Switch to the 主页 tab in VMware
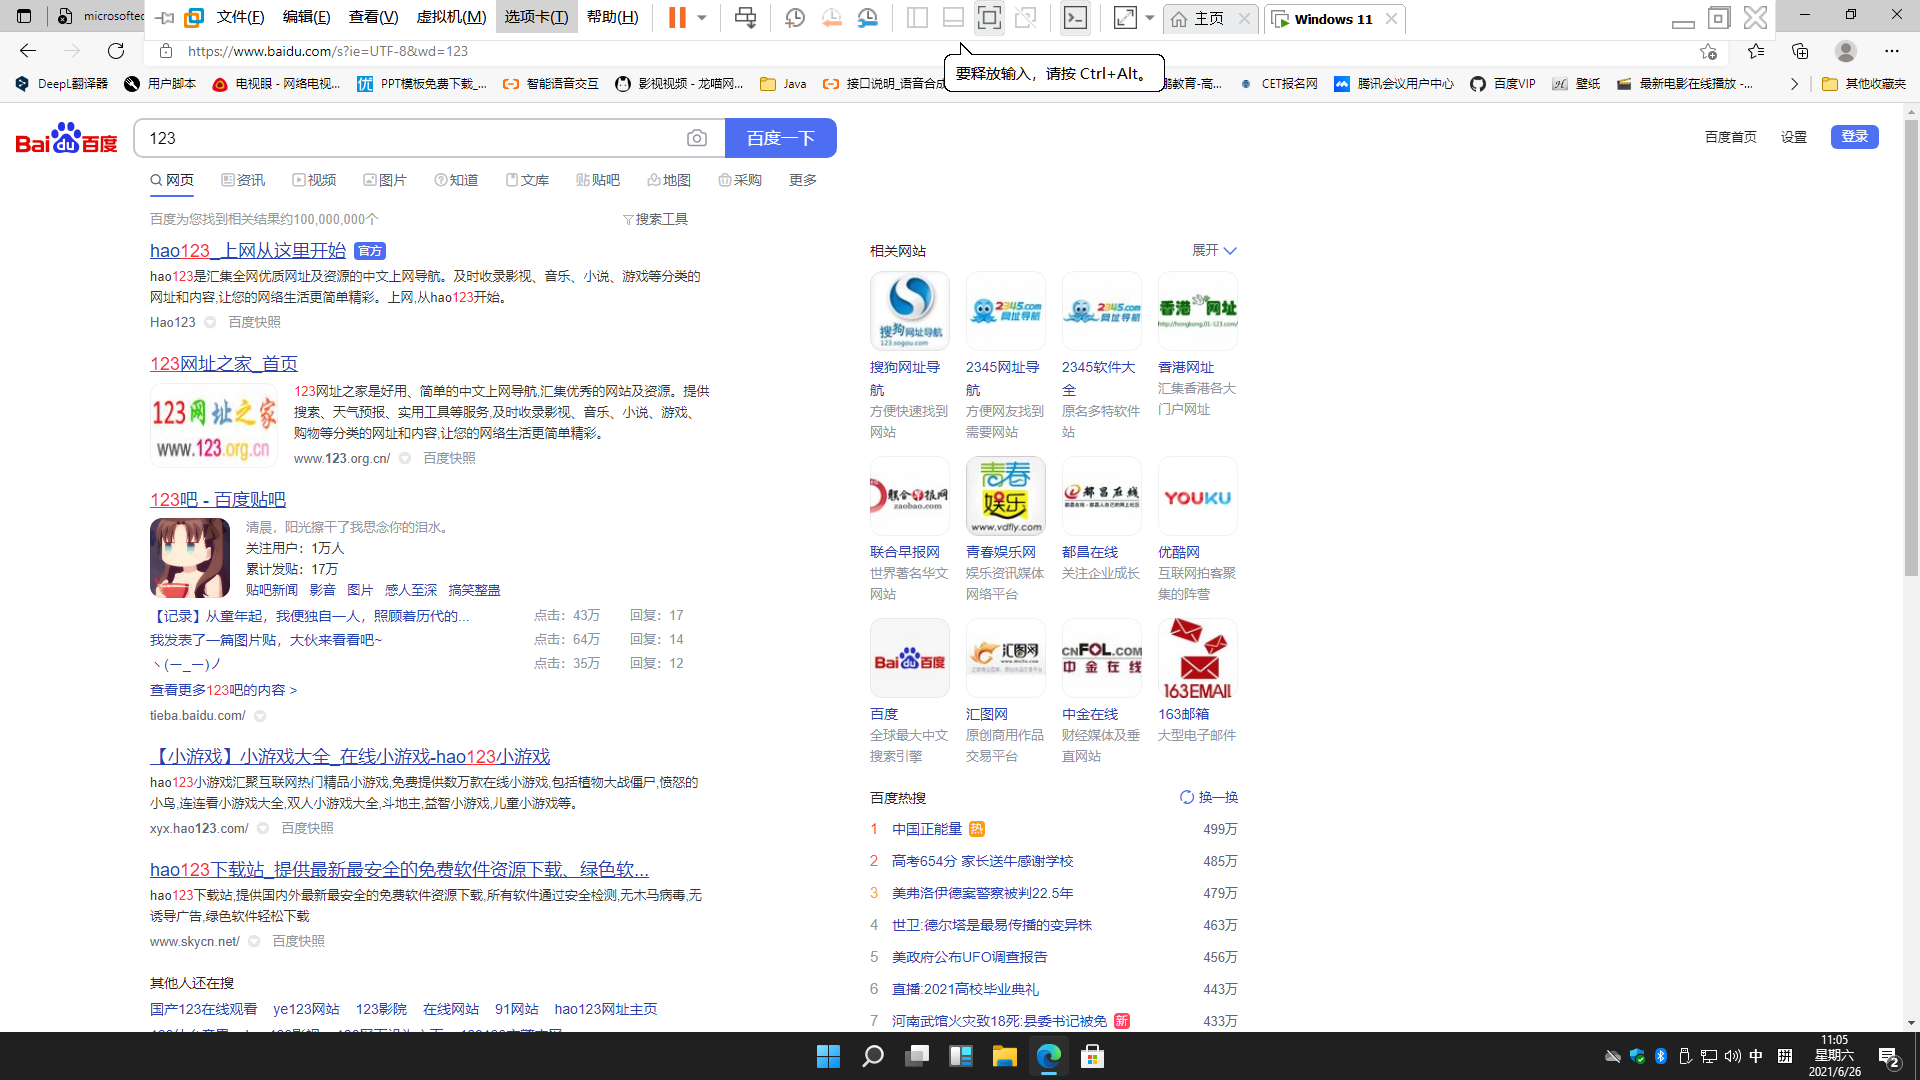1920x1080 pixels. coord(1209,19)
